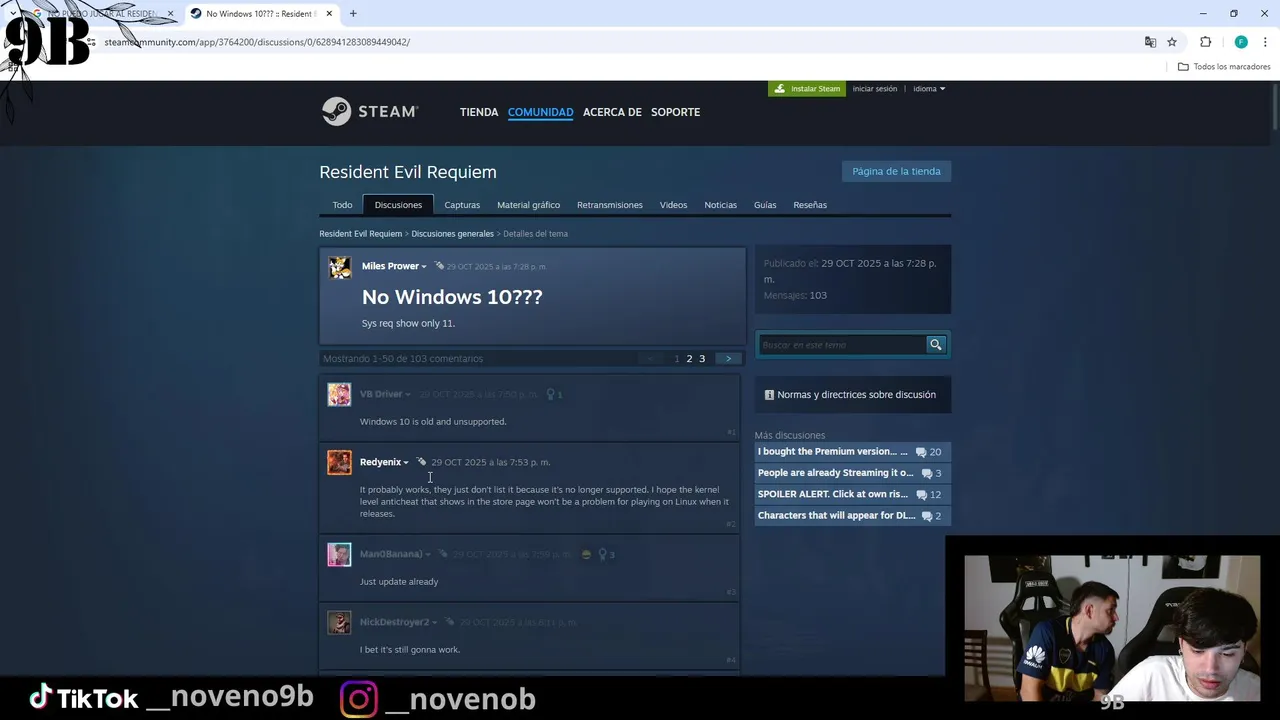Switch to the Noticias tab
The width and height of the screenshot is (1280, 720).
coord(720,205)
